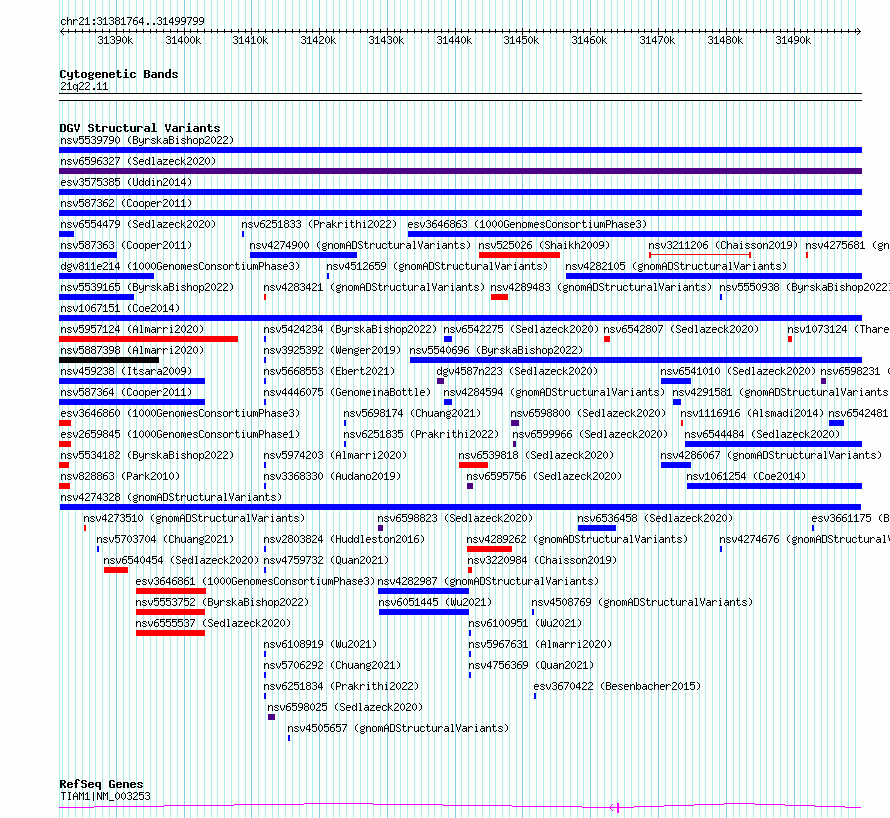Click nsv828863 (Park2010) variant label

(120, 476)
